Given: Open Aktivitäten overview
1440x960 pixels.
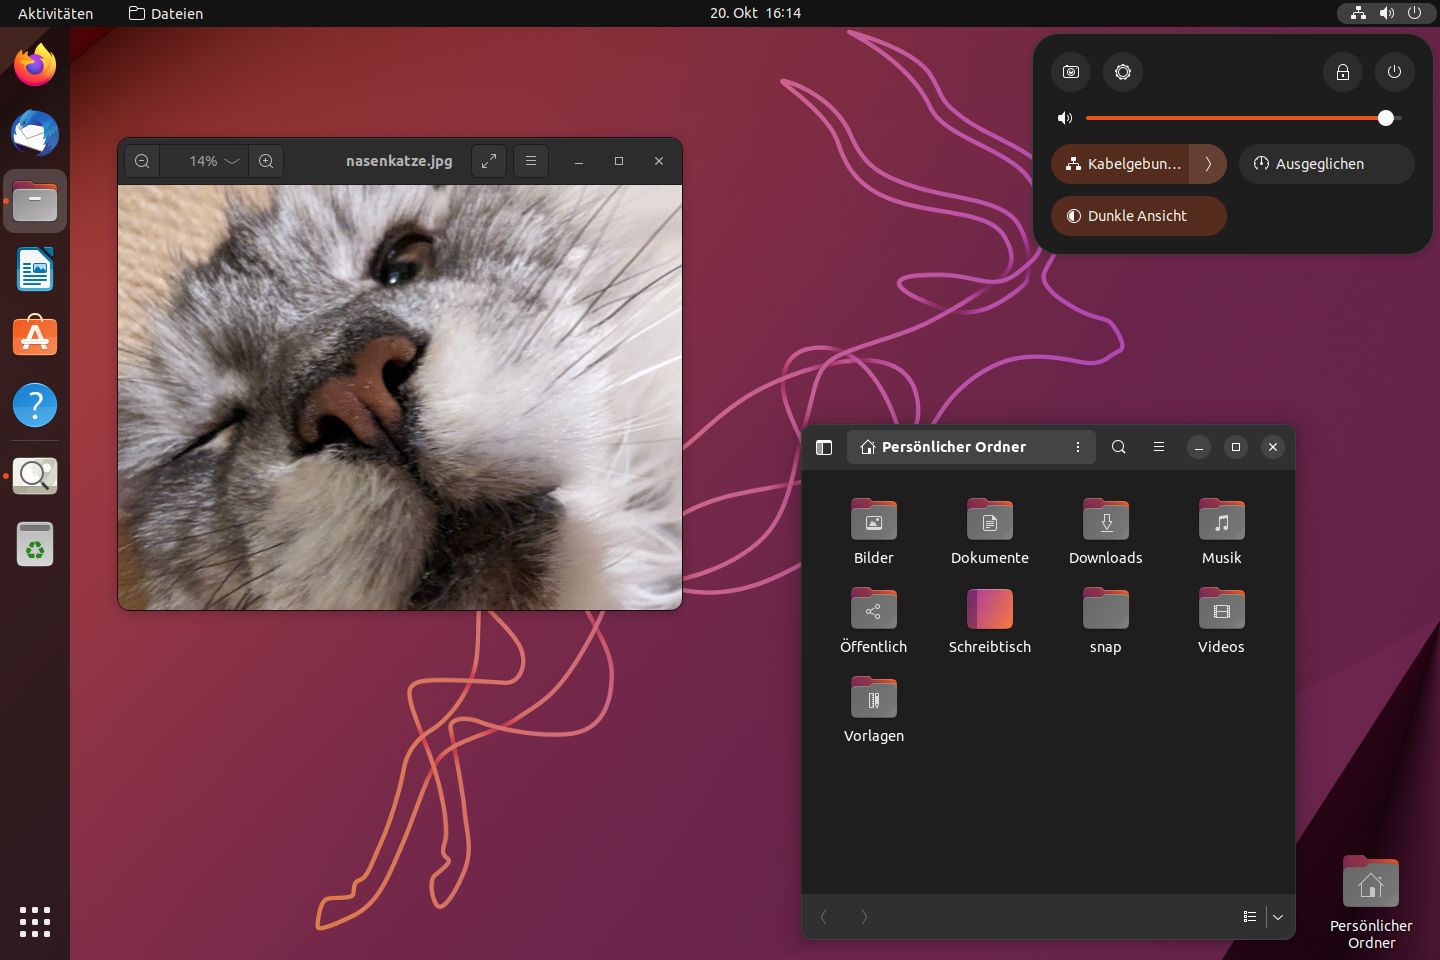Looking at the screenshot, I should click(x=55, y=13).
